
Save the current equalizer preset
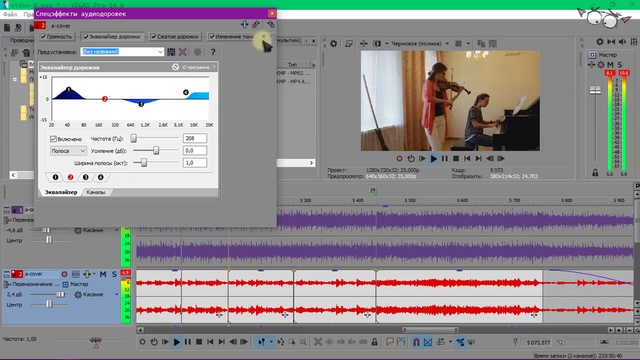pyautogui.click(x=171, y=52)
